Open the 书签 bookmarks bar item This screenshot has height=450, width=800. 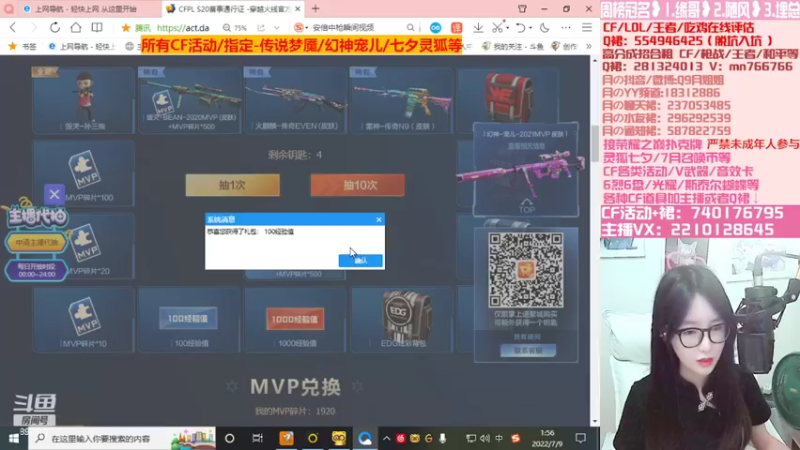click(x=22, y=46)
